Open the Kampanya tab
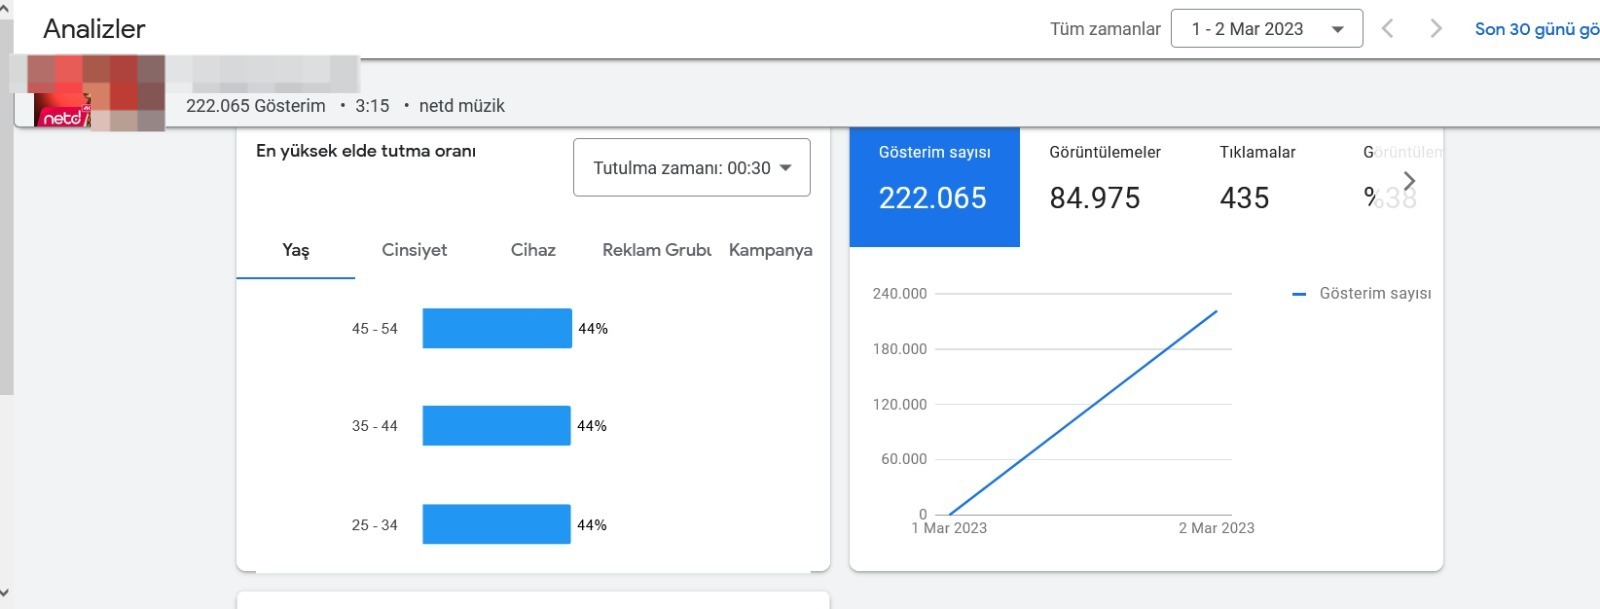 770,250
